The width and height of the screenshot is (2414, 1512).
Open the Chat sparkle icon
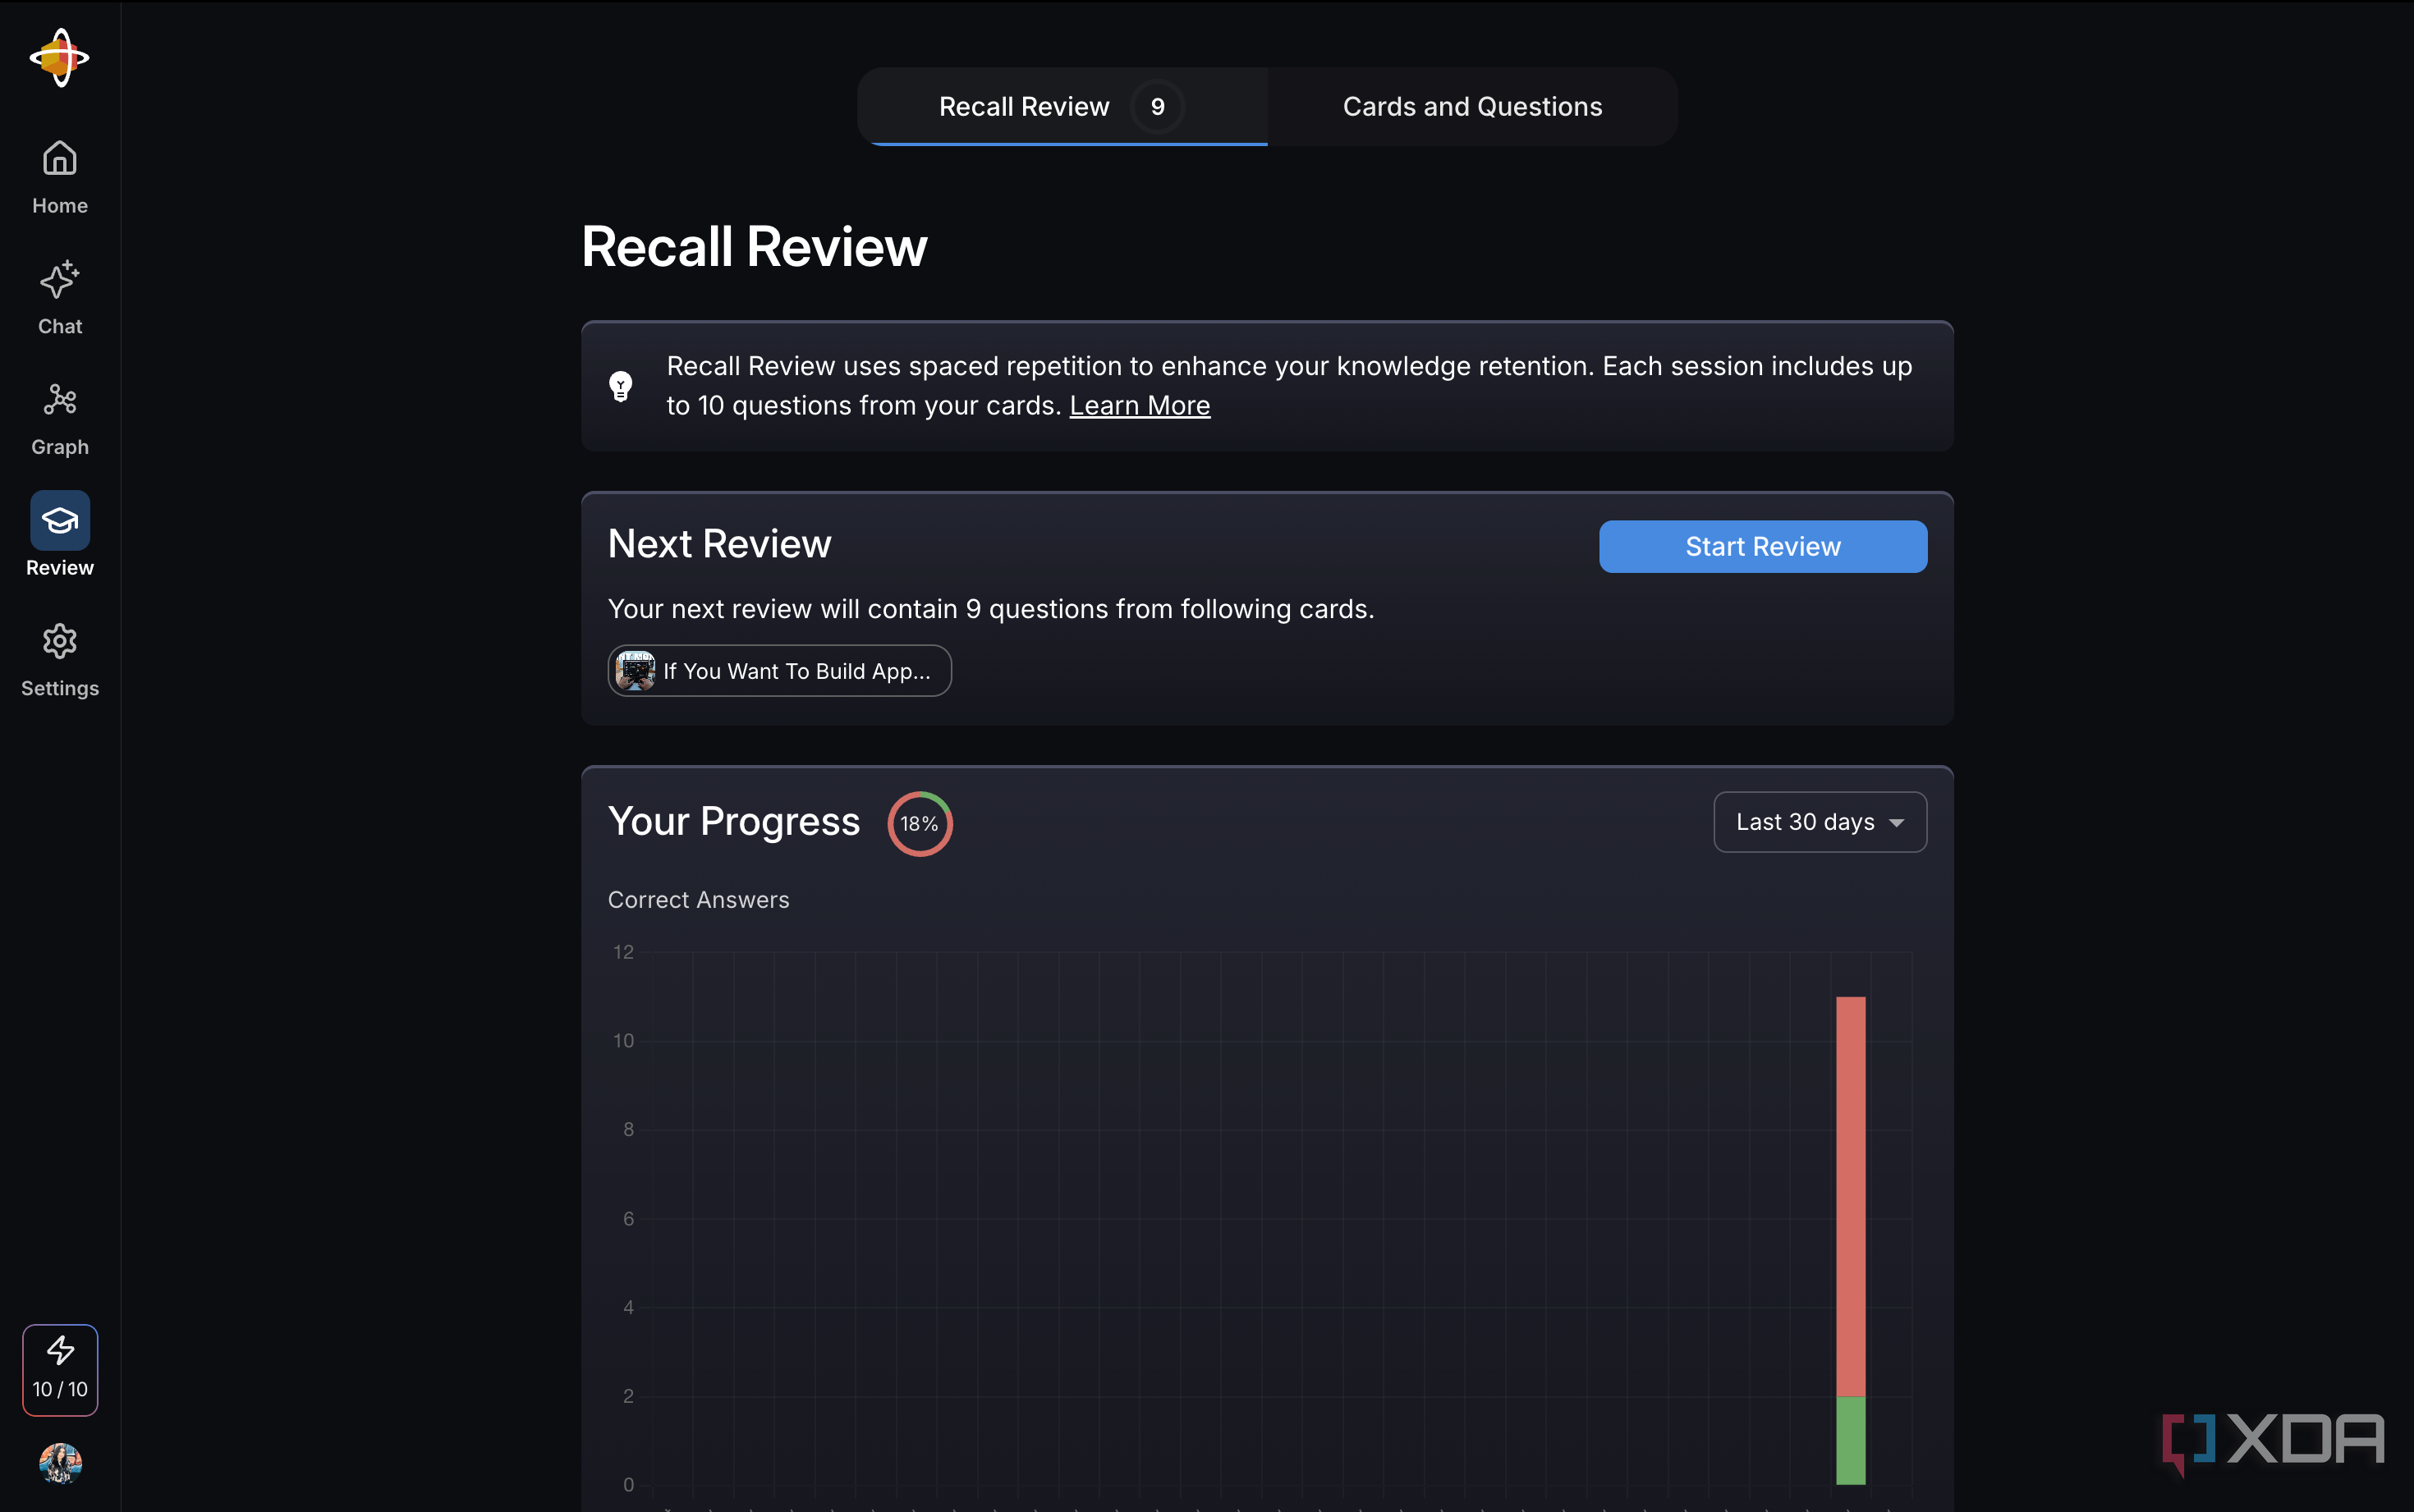[59, 281]
